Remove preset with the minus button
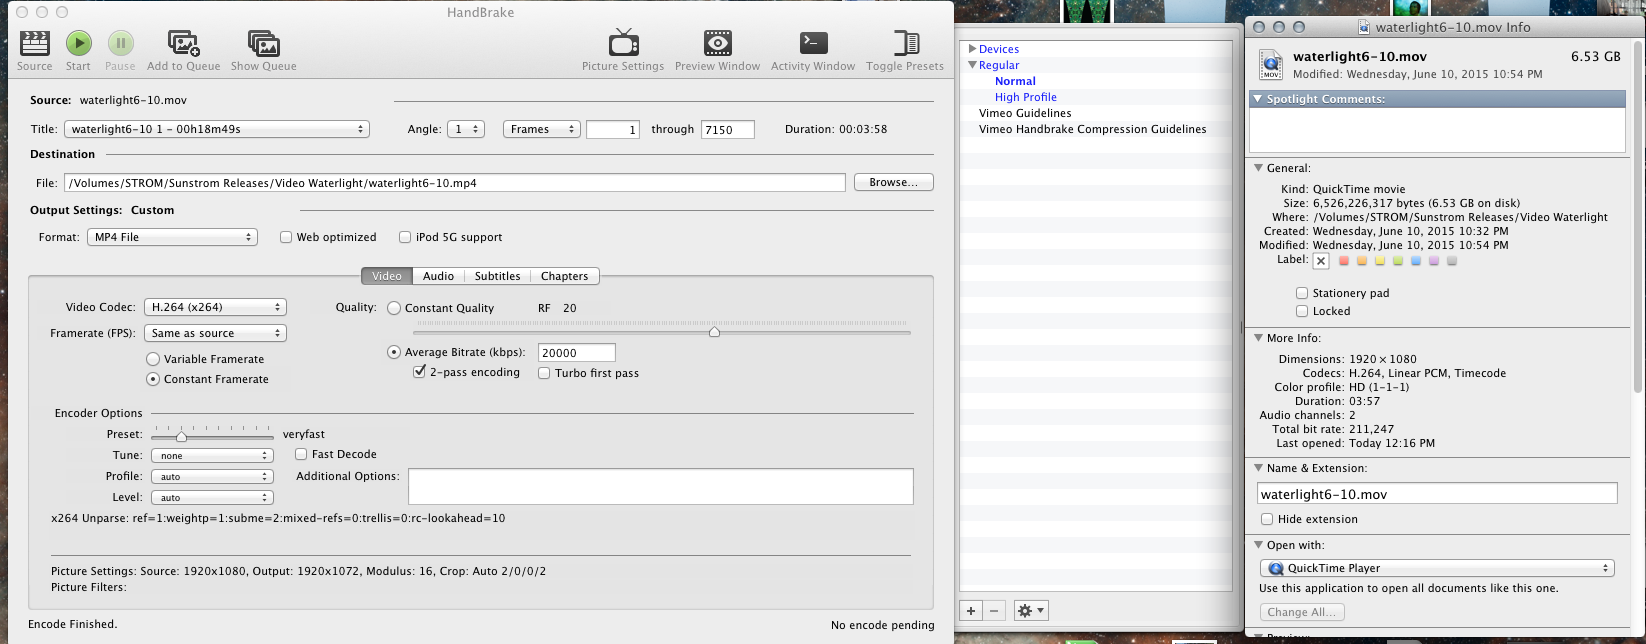 click(994, 610)
